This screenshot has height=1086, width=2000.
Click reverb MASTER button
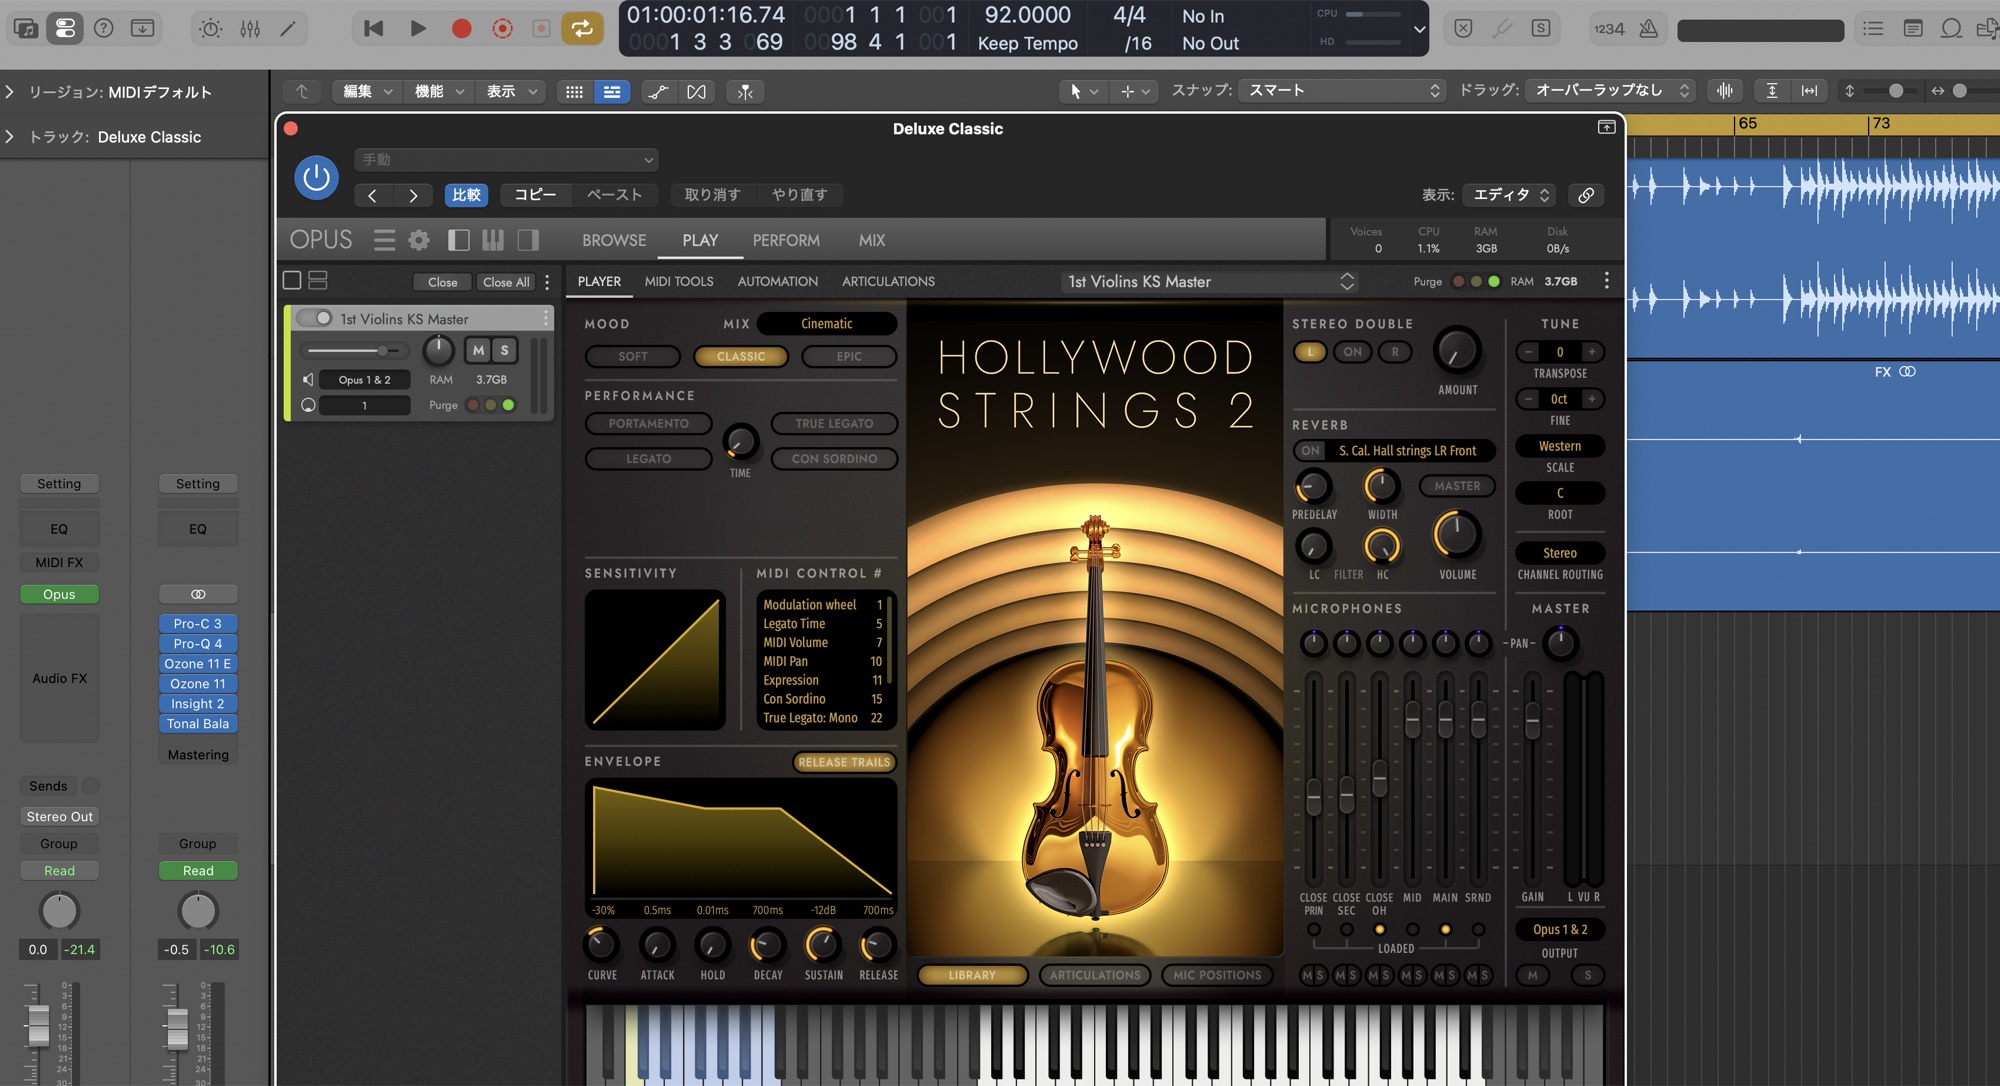click(1457, 486)
